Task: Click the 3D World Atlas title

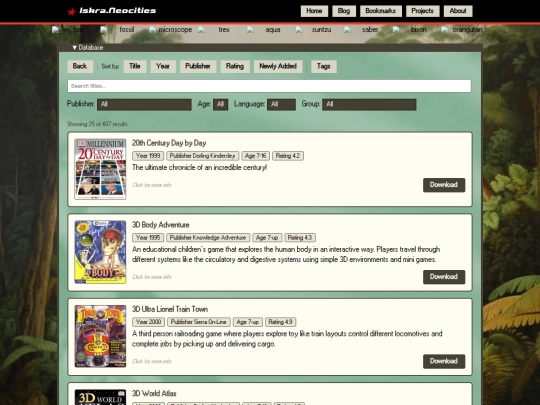Action: point(154,394)
